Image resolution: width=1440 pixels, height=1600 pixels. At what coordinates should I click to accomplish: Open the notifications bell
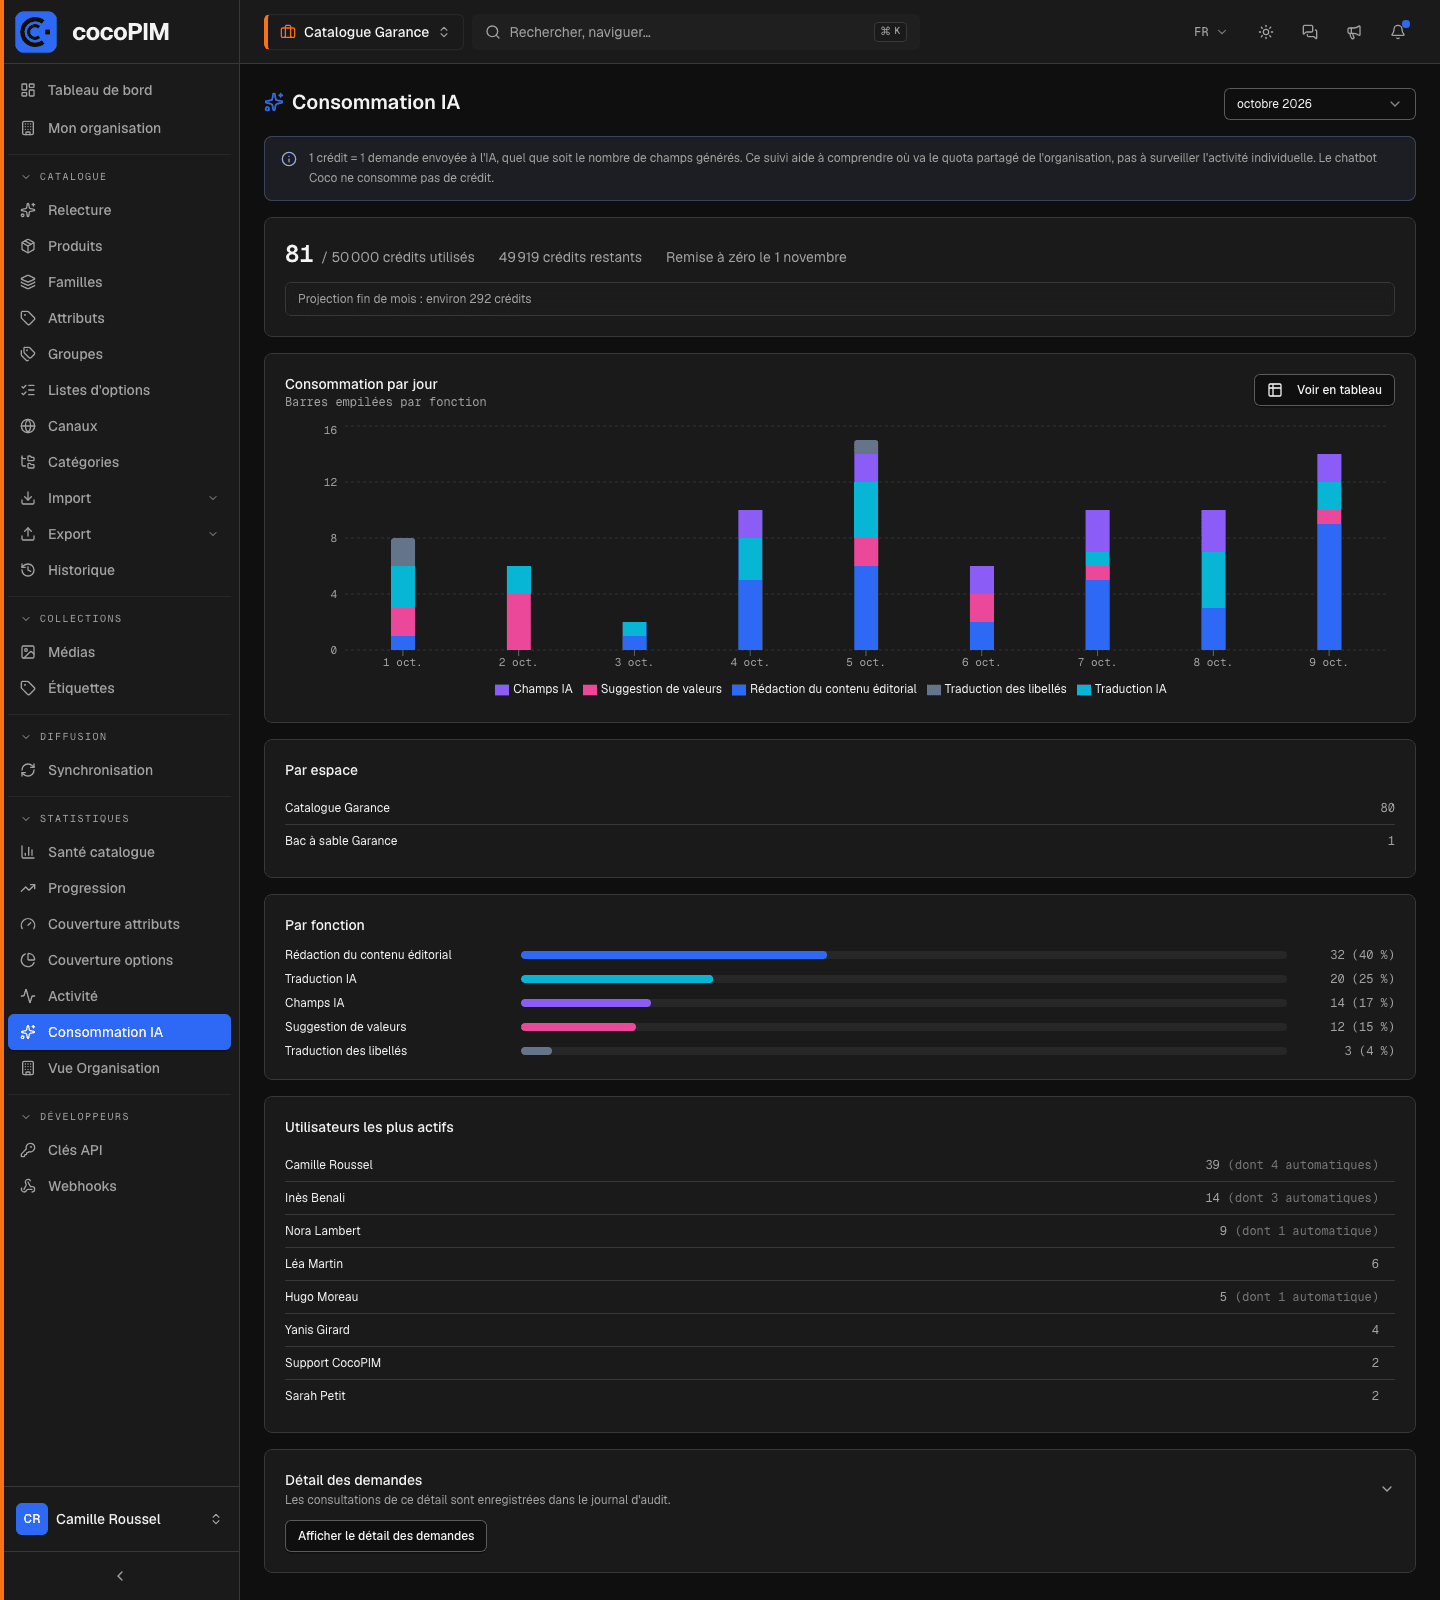click(1398, 32)
